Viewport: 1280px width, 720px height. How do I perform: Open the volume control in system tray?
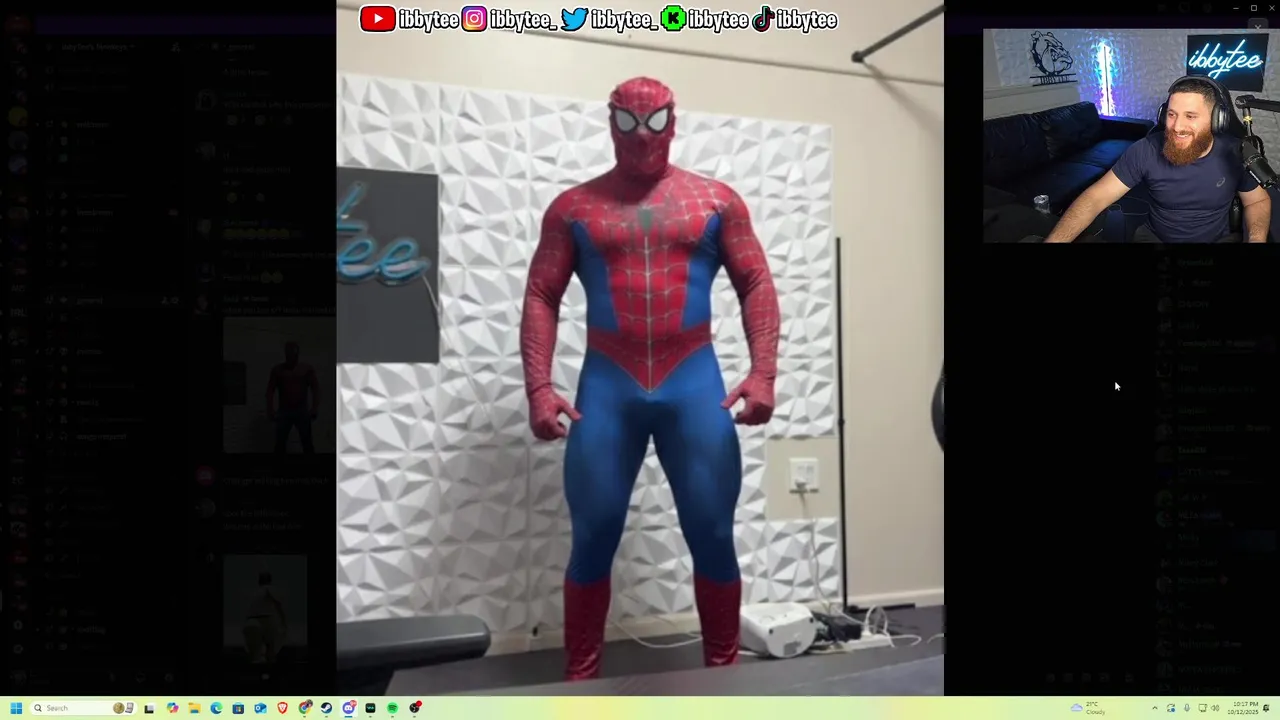click(x=1216, y=708)
